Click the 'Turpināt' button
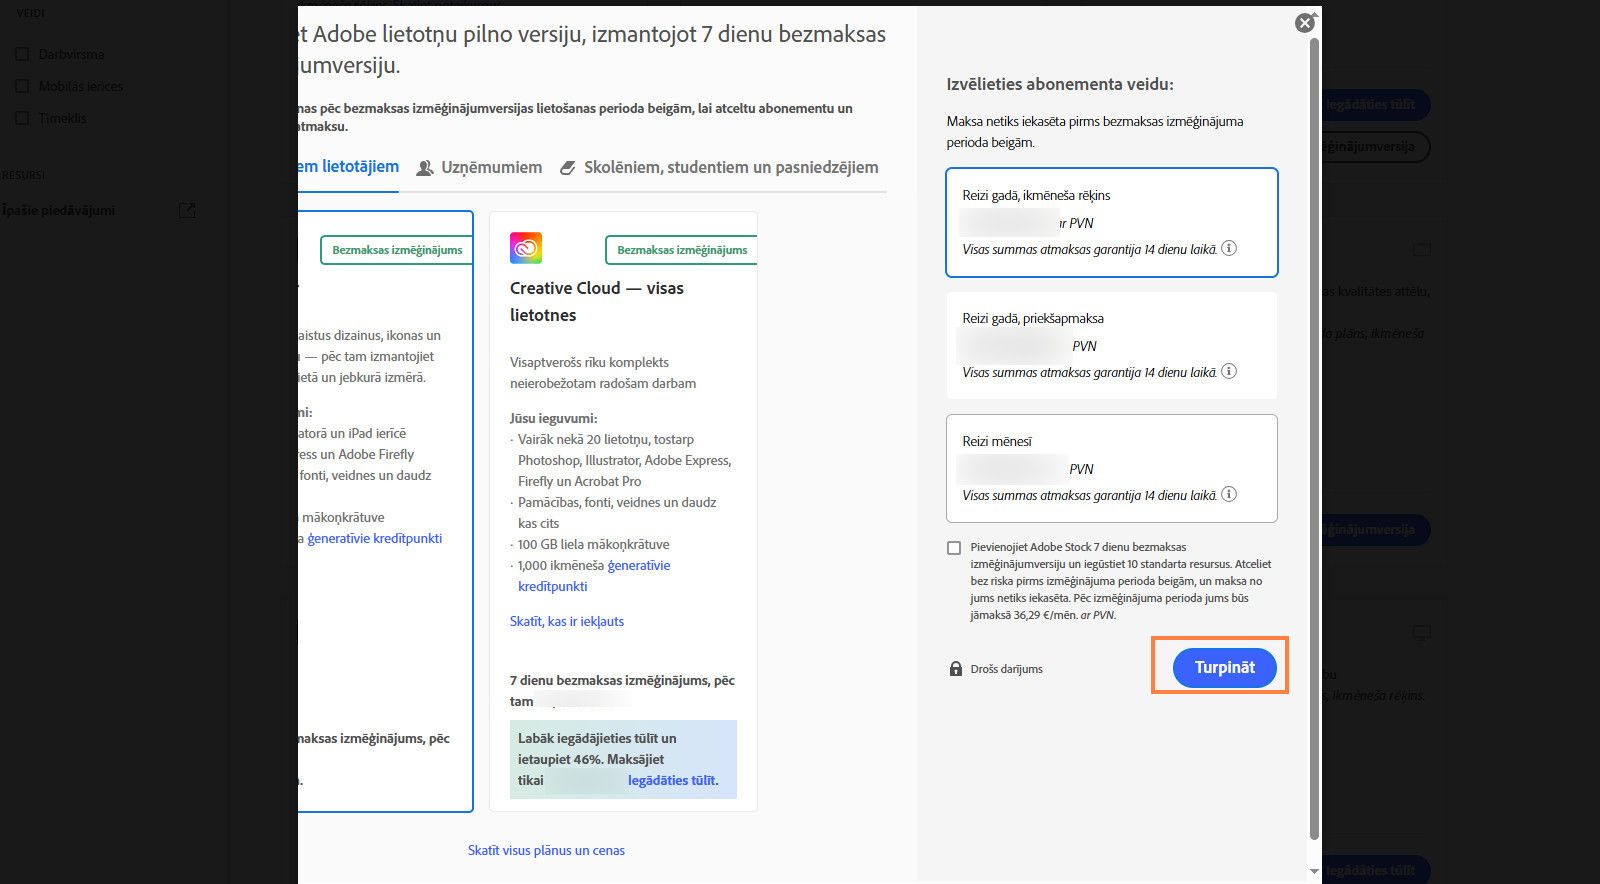The image size is (1600, 884). pos(1224,667)
